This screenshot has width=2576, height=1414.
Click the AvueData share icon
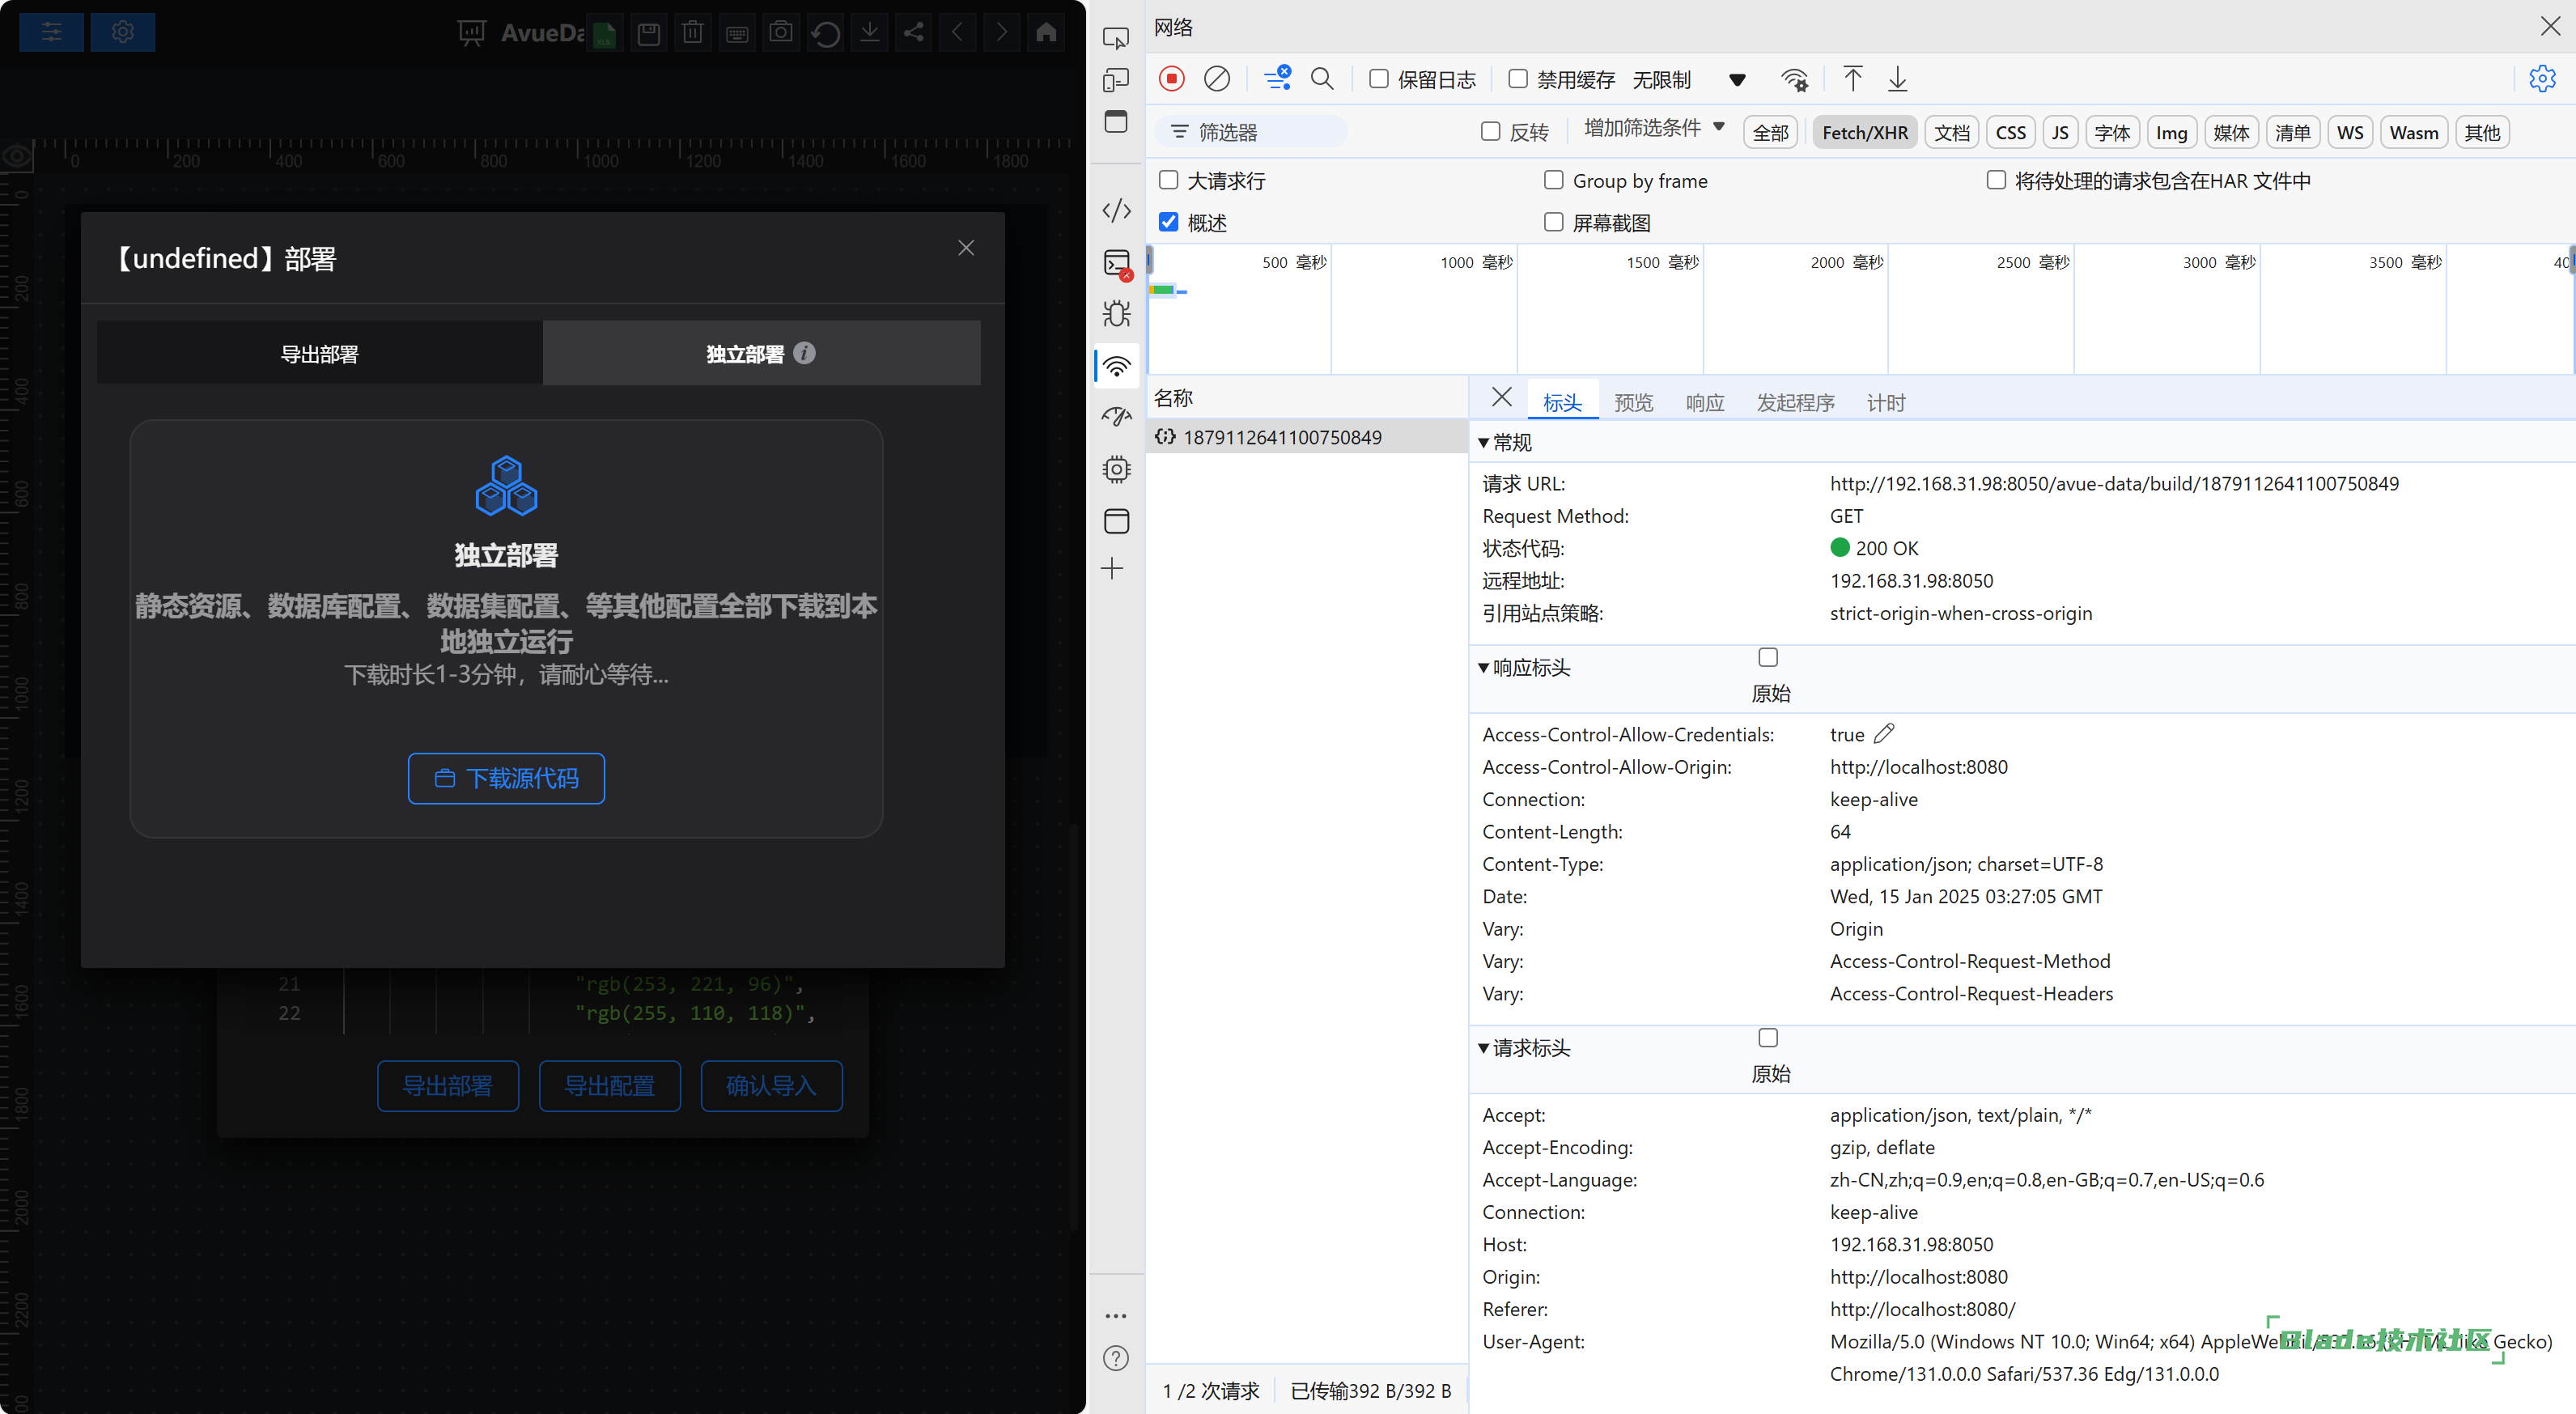coord(913,33)
